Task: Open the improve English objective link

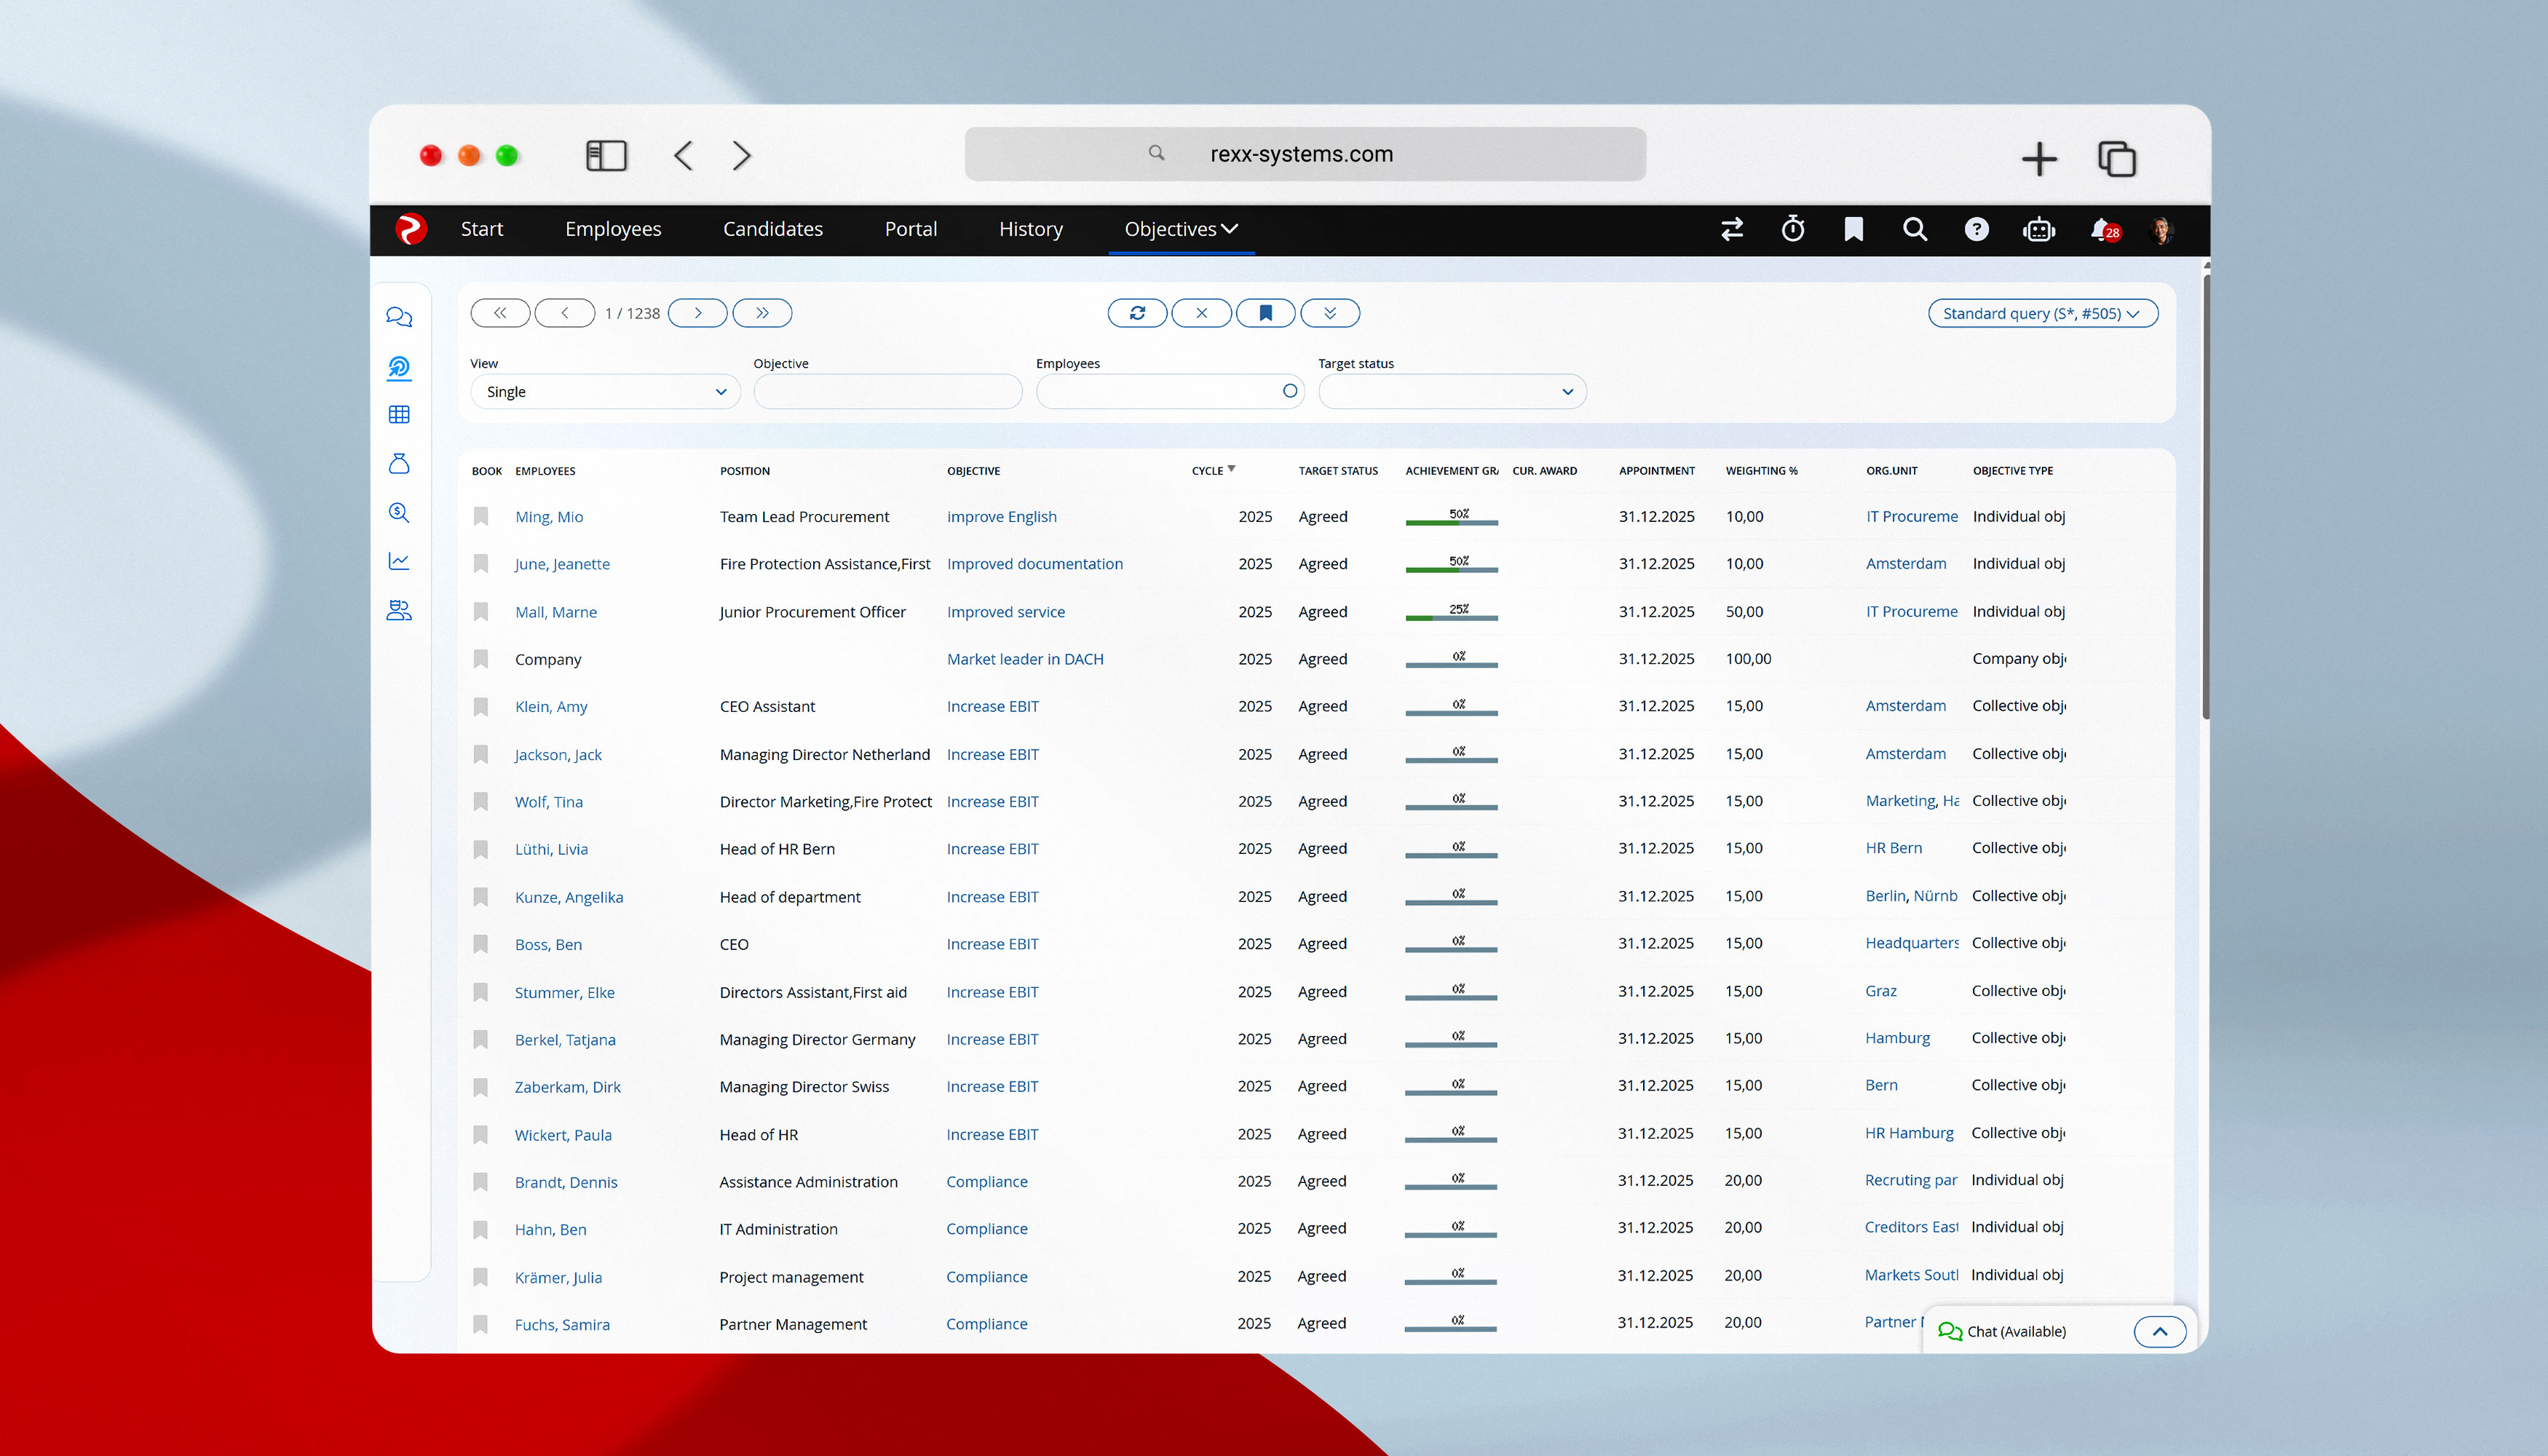Action: coord(1001,516)
